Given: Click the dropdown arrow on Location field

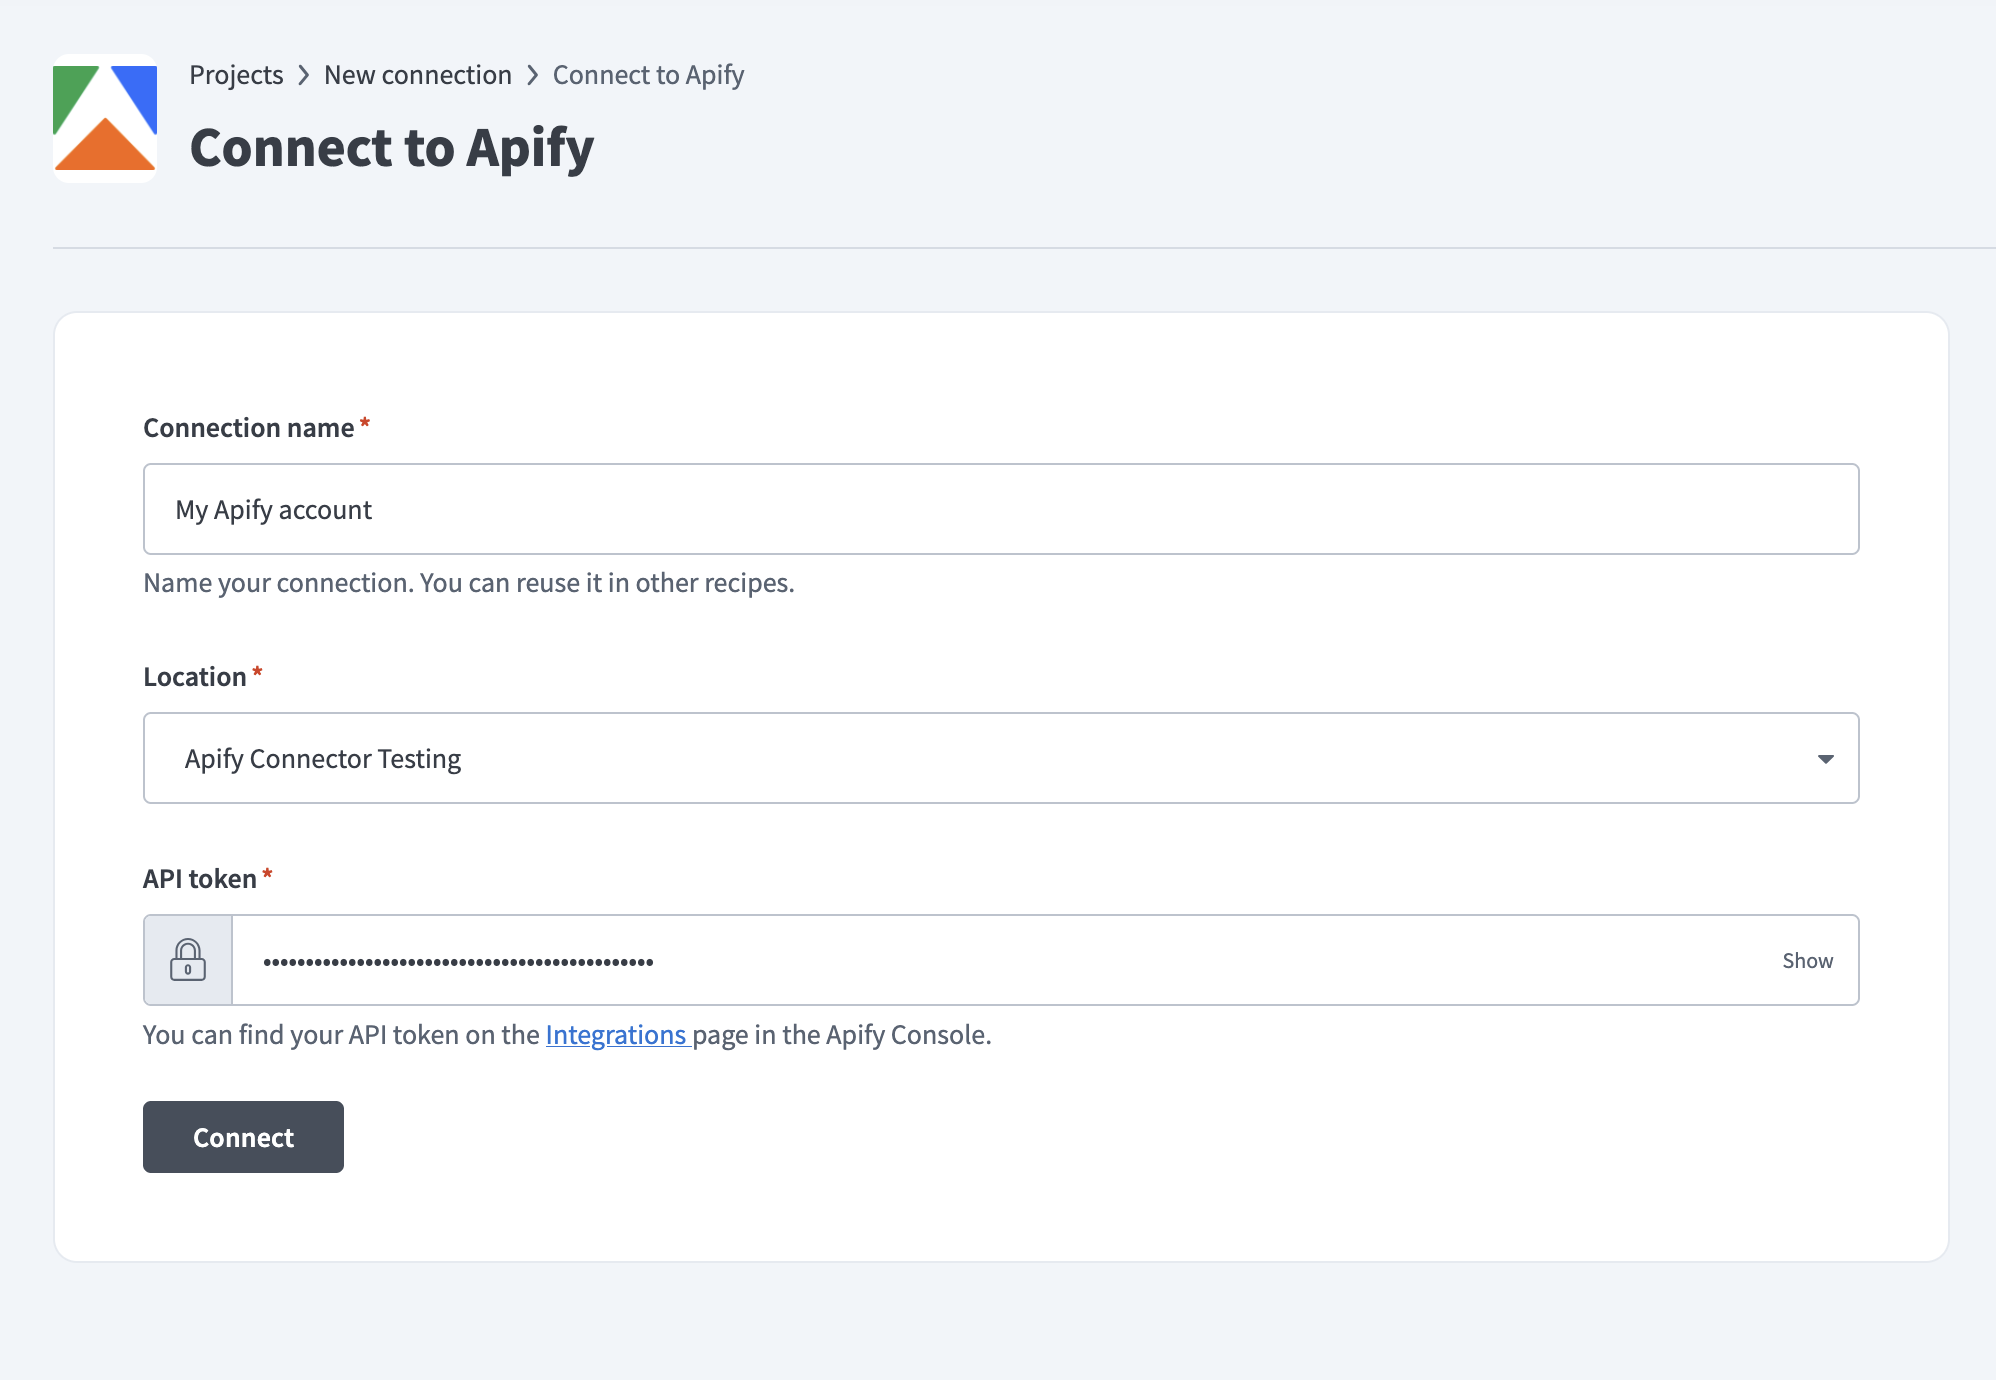Looking at the screenshot, I should (1827, 758).
